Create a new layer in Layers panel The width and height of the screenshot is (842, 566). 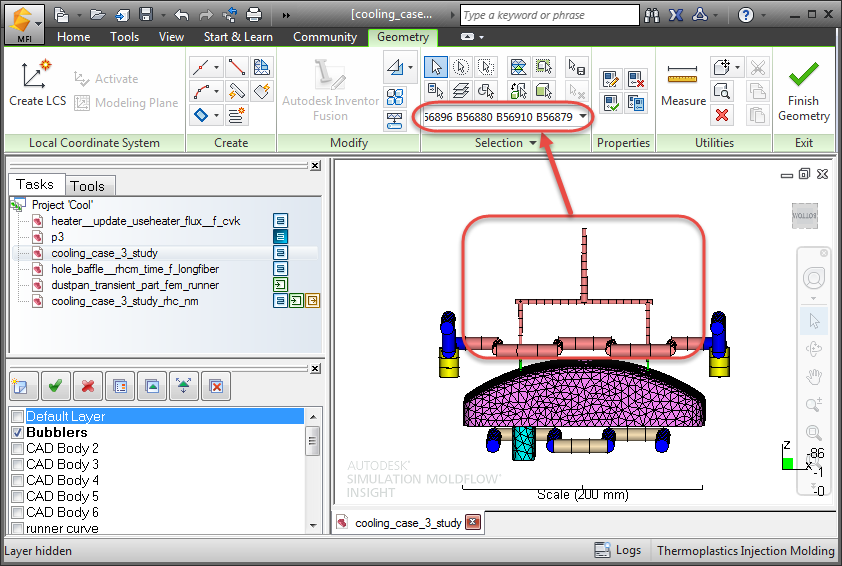(x=23, y=386)
